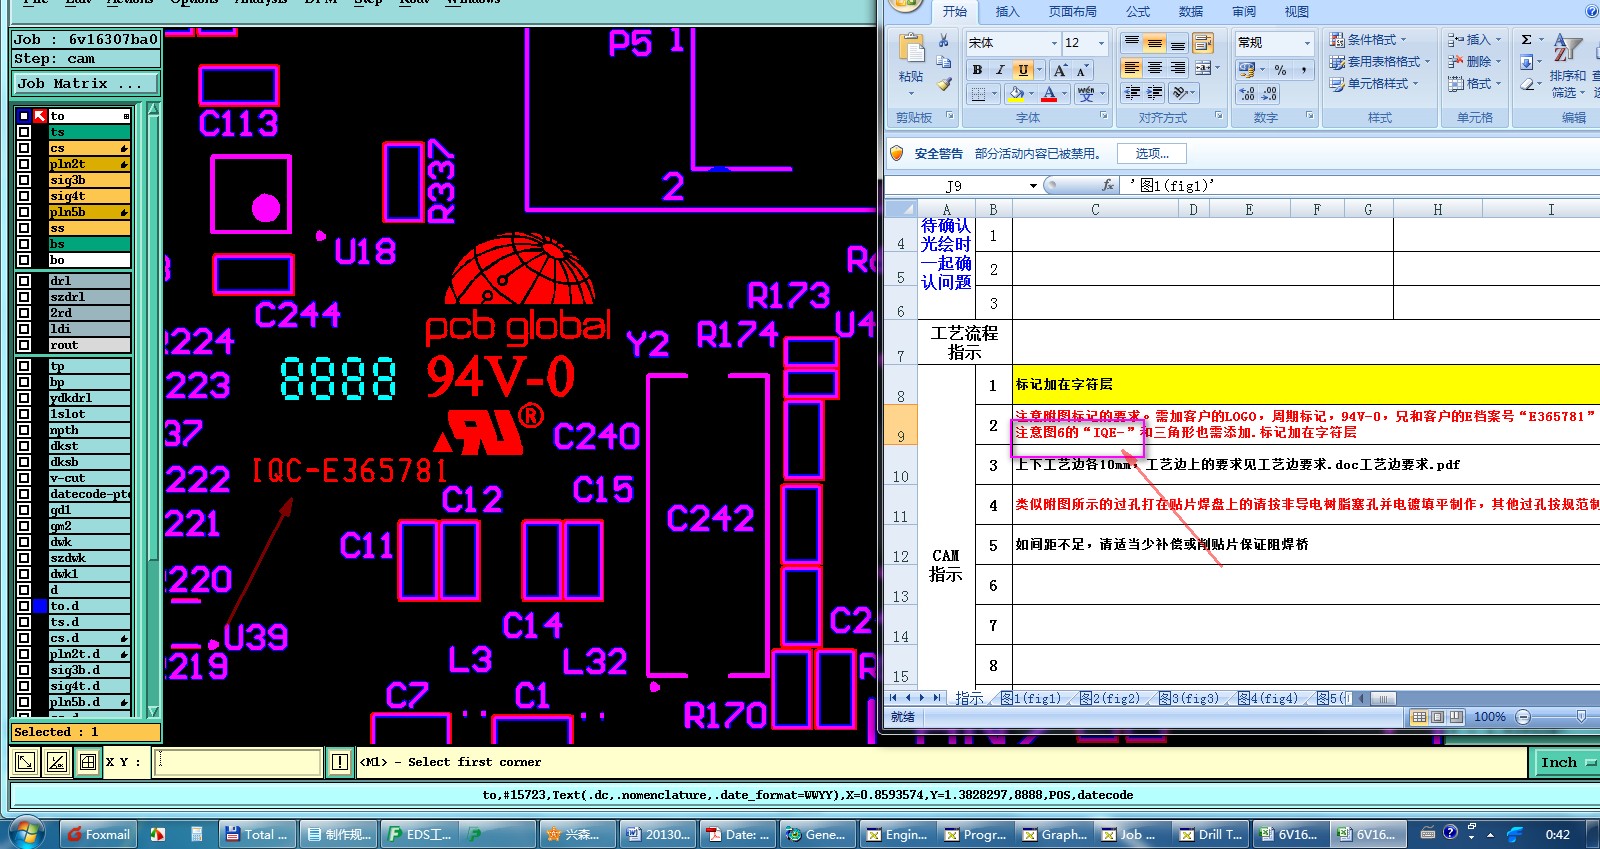Screen dimensions: 1600x849
Task: Toggle Italic formatting in Excel
Action: [999, 70]
